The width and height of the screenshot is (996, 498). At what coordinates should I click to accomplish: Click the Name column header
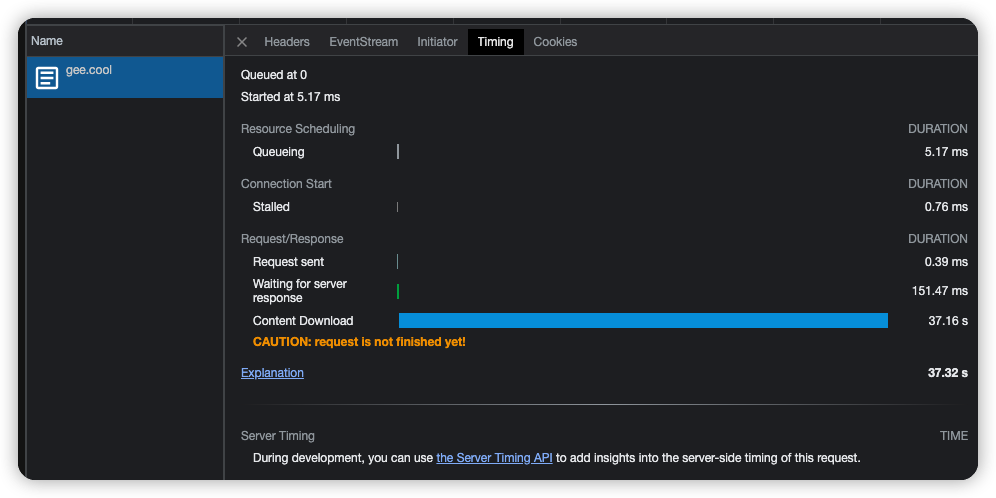tap(47, 41)
